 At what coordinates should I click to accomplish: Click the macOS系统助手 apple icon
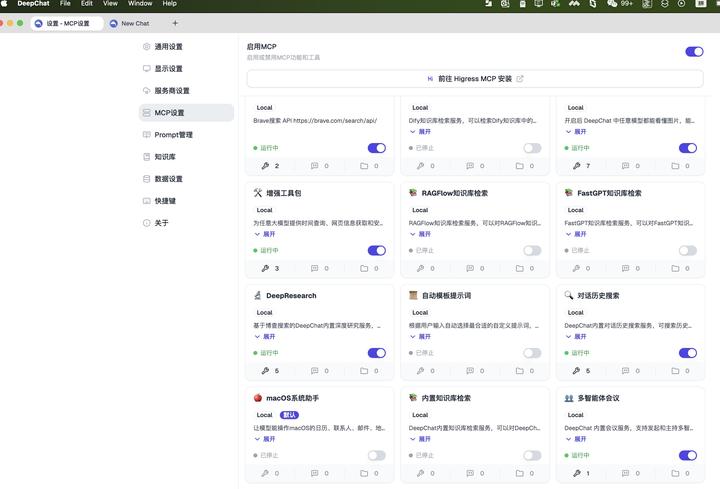pyautogui.click(x=258, y=398)
